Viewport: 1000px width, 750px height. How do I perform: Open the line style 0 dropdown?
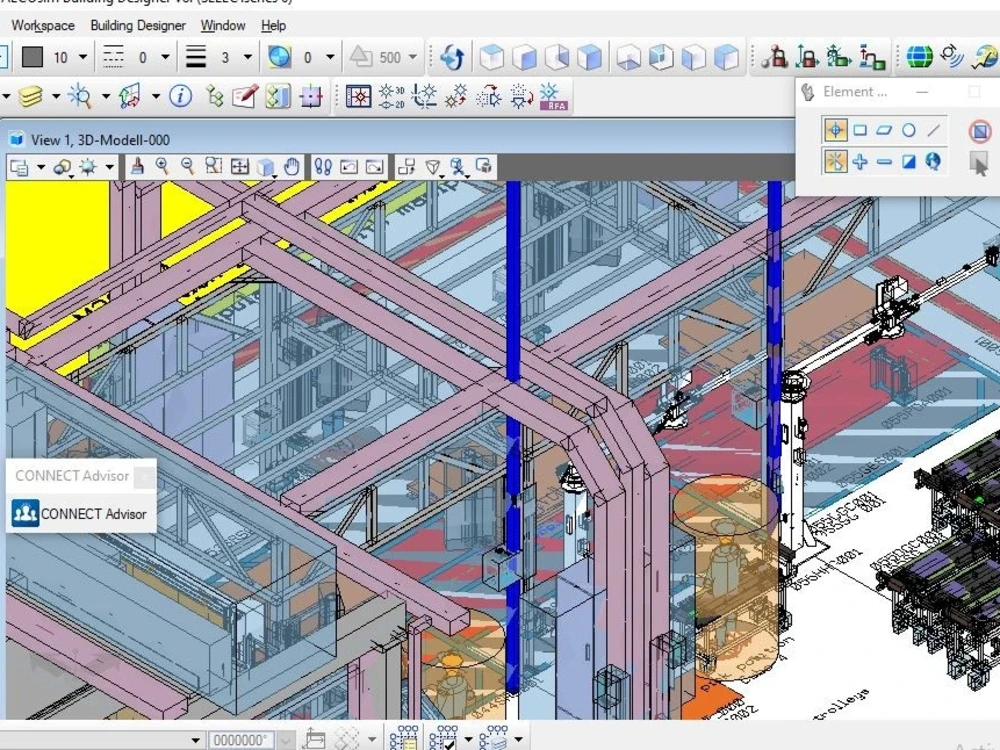(165, 57)
